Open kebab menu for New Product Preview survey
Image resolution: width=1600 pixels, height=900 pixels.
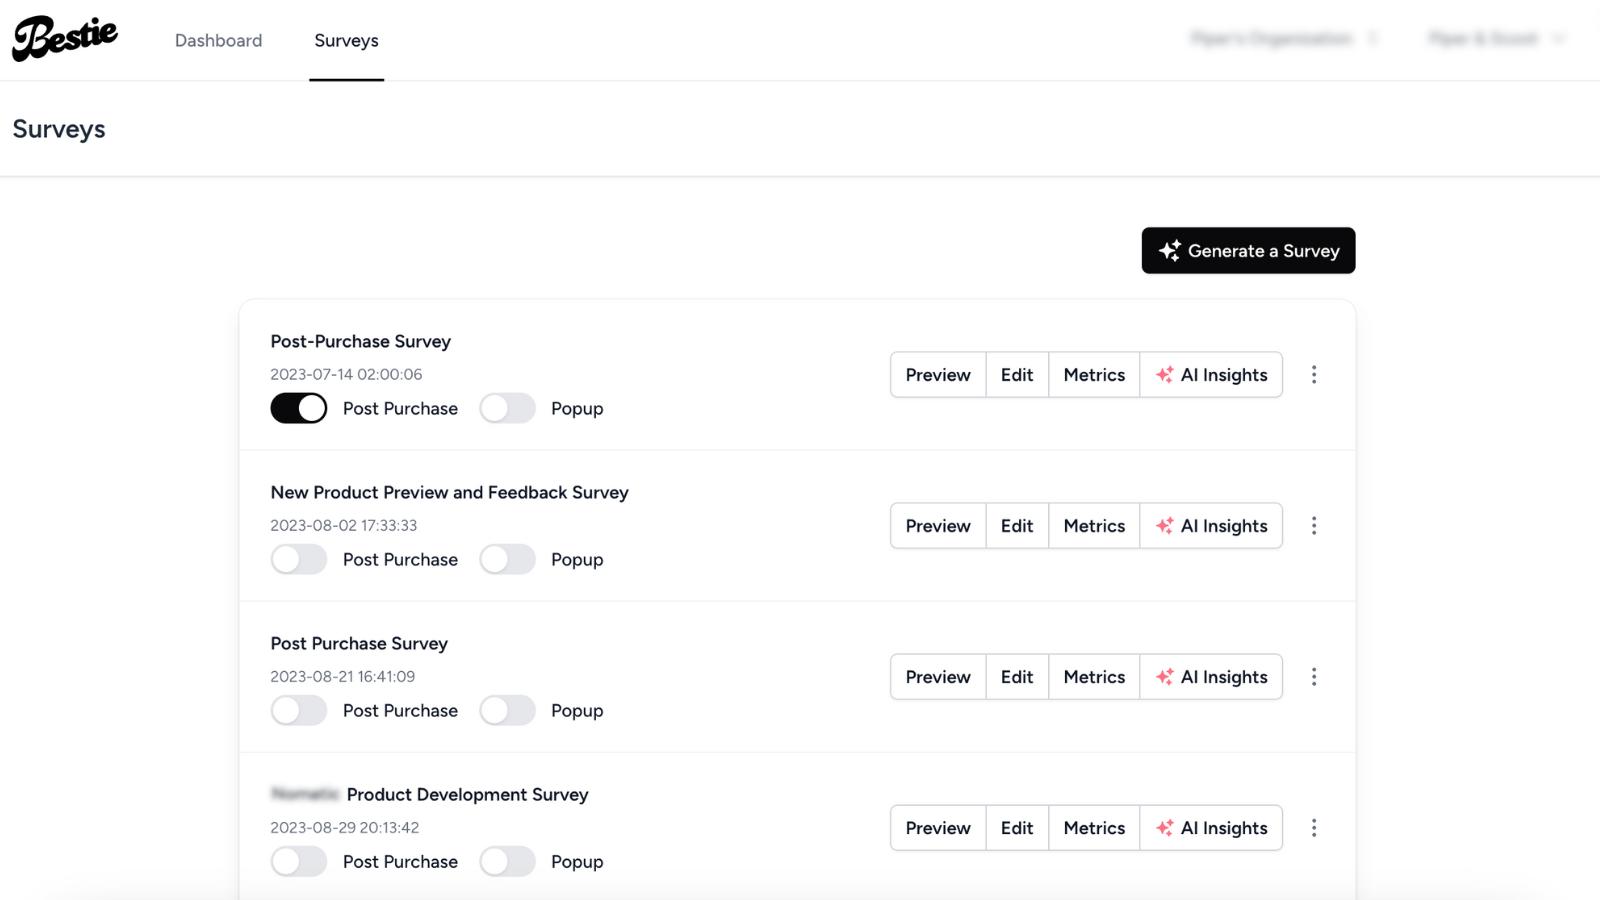click(1314, 526)
